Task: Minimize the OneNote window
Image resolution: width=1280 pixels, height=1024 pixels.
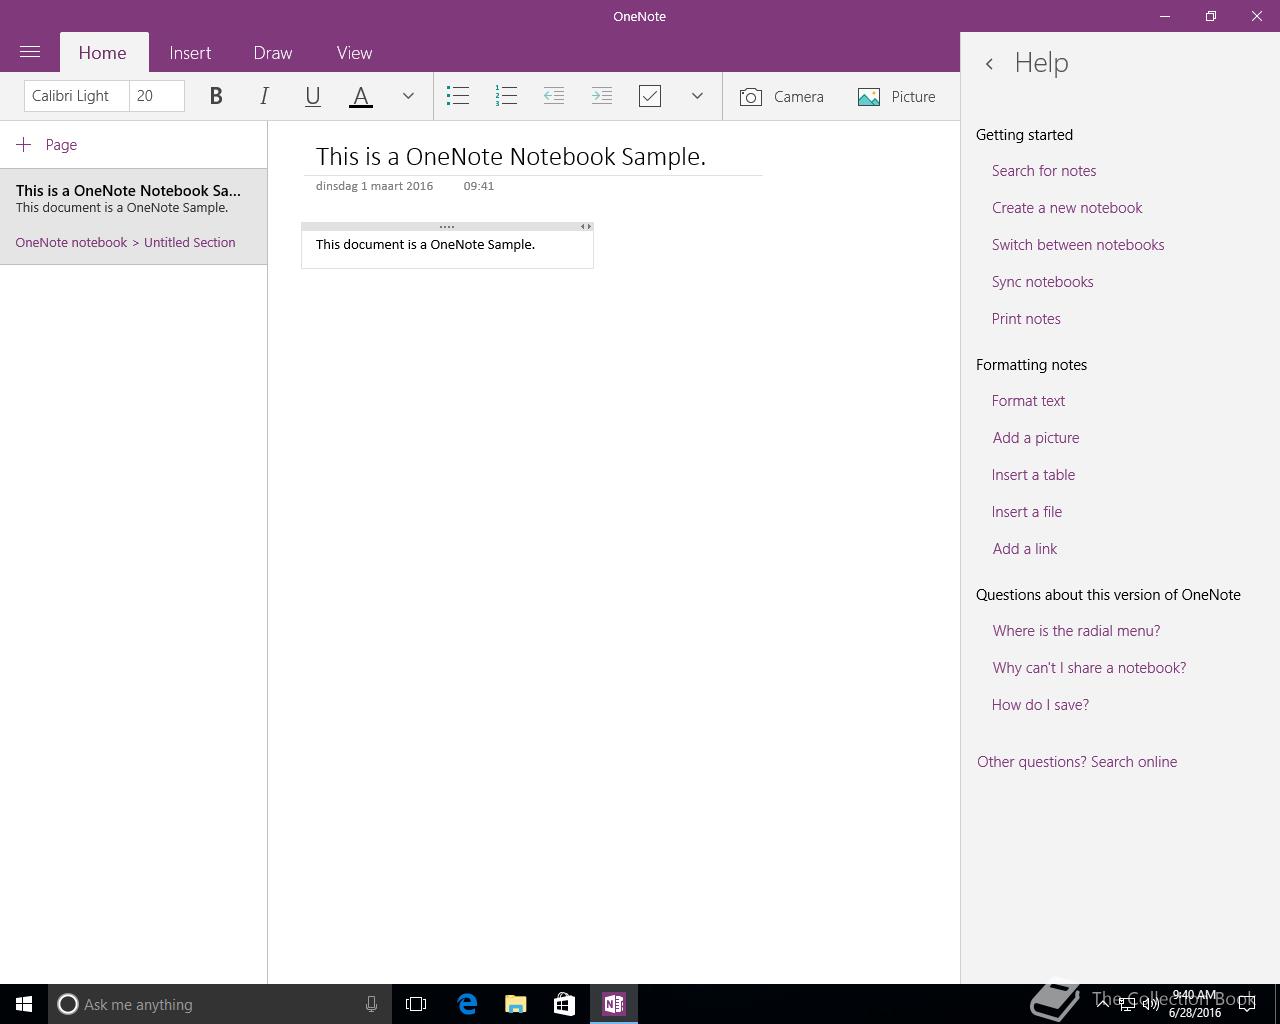Action: point(1165,16)
